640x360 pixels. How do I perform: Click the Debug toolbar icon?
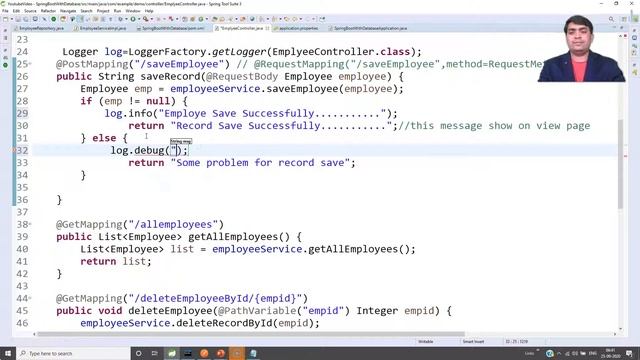[x=120, y=19]
